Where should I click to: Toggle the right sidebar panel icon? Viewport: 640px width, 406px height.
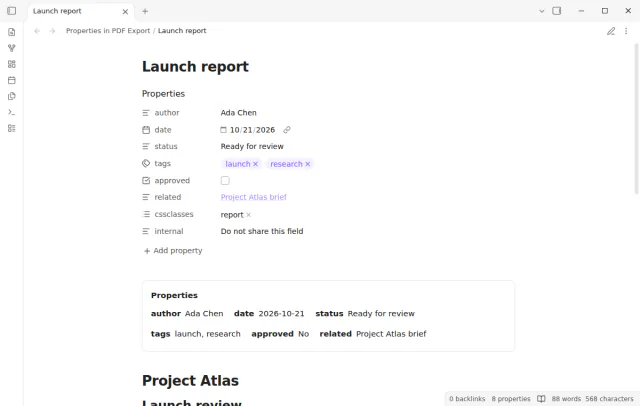click(x=557, y=11)
